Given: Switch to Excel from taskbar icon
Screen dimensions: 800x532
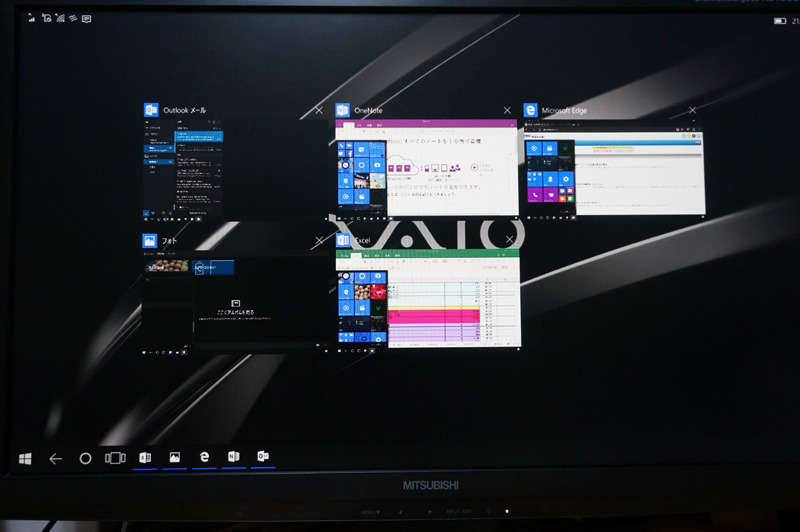Looking at the screenshot, I should click(x=145, y=458).
